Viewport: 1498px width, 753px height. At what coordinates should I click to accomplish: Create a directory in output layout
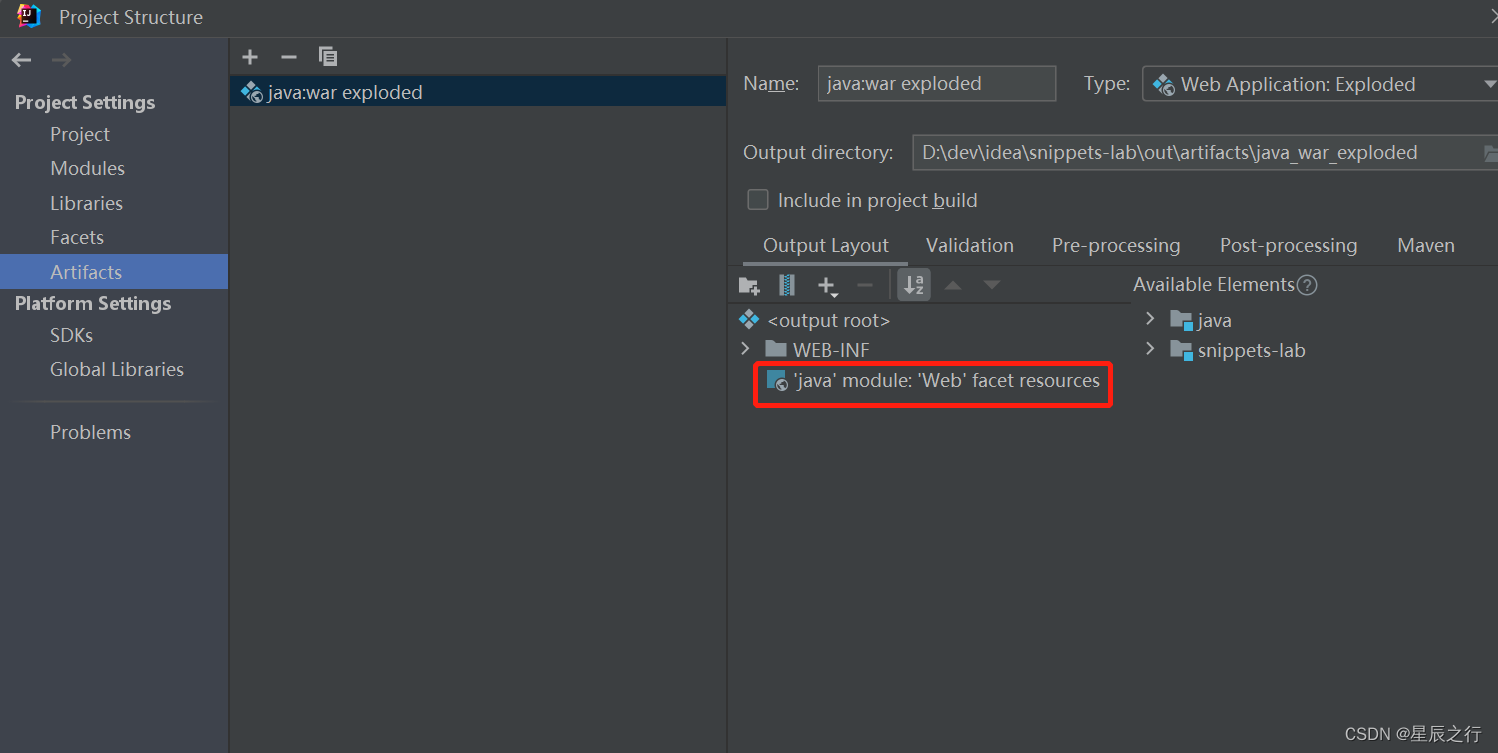tap(749, 286)
